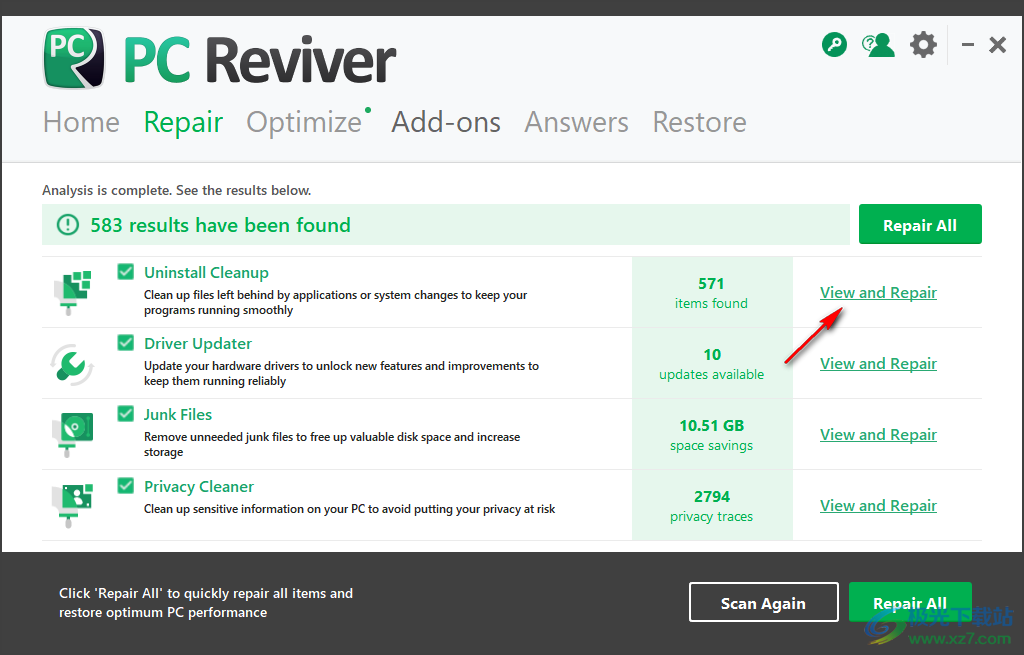Open the support help person icon
The width and height of the screenshot is (1024, 655).
click(878, 45)
